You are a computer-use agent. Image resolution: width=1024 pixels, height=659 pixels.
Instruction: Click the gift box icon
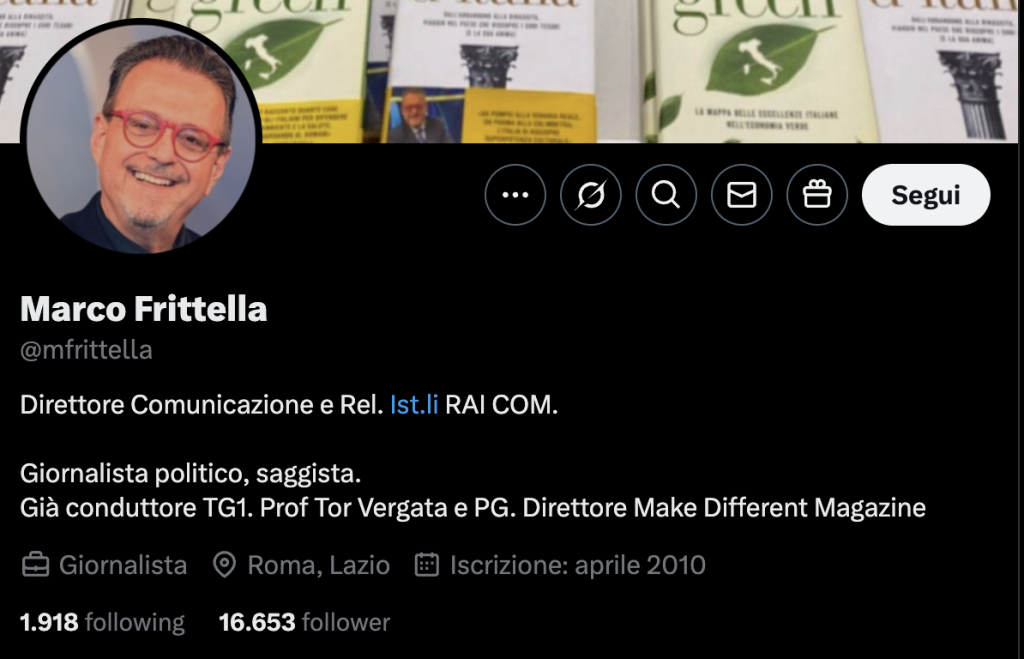click(x=817, y=195)
